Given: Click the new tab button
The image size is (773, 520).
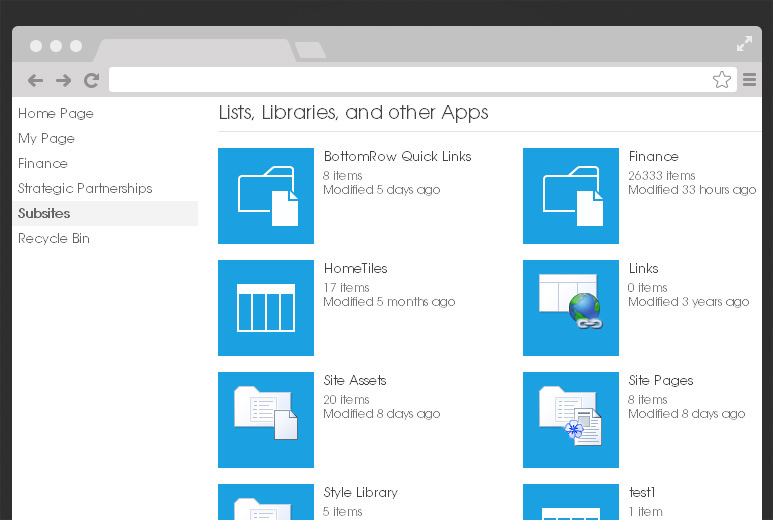Looking at the screenshot, I should (310, 50).
